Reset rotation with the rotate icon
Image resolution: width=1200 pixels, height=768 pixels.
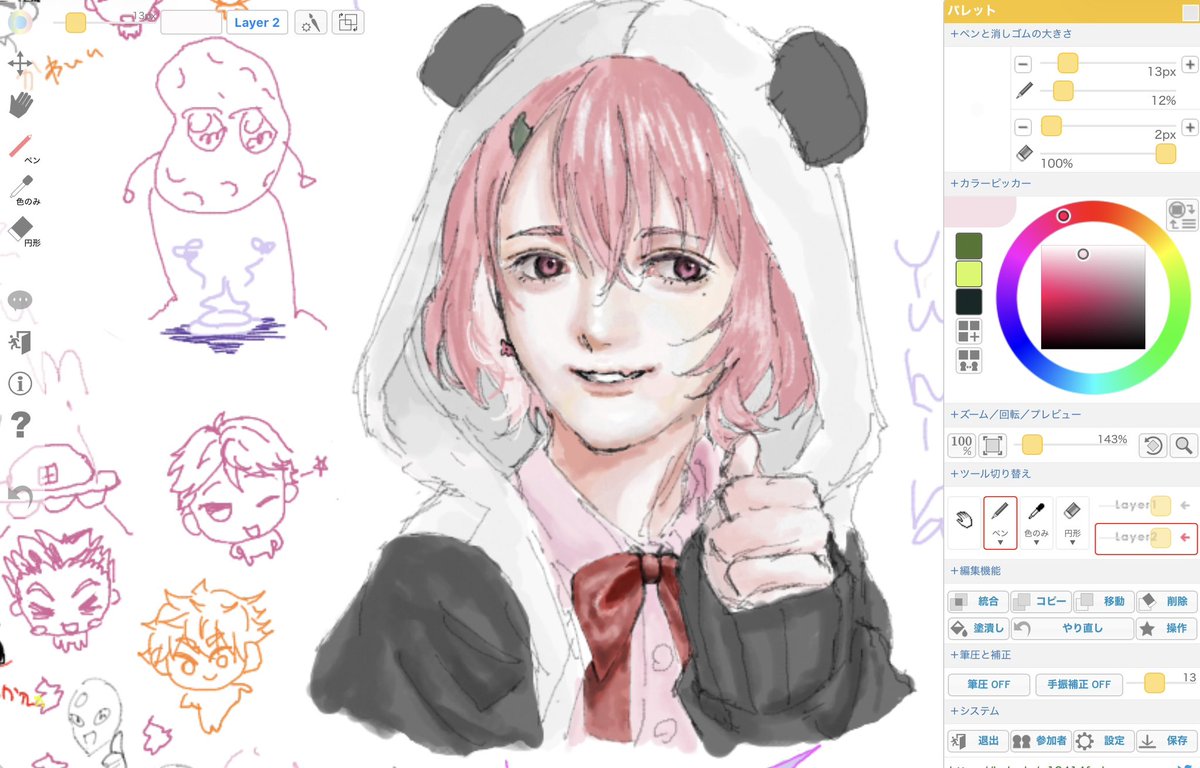click(1153, 446)
